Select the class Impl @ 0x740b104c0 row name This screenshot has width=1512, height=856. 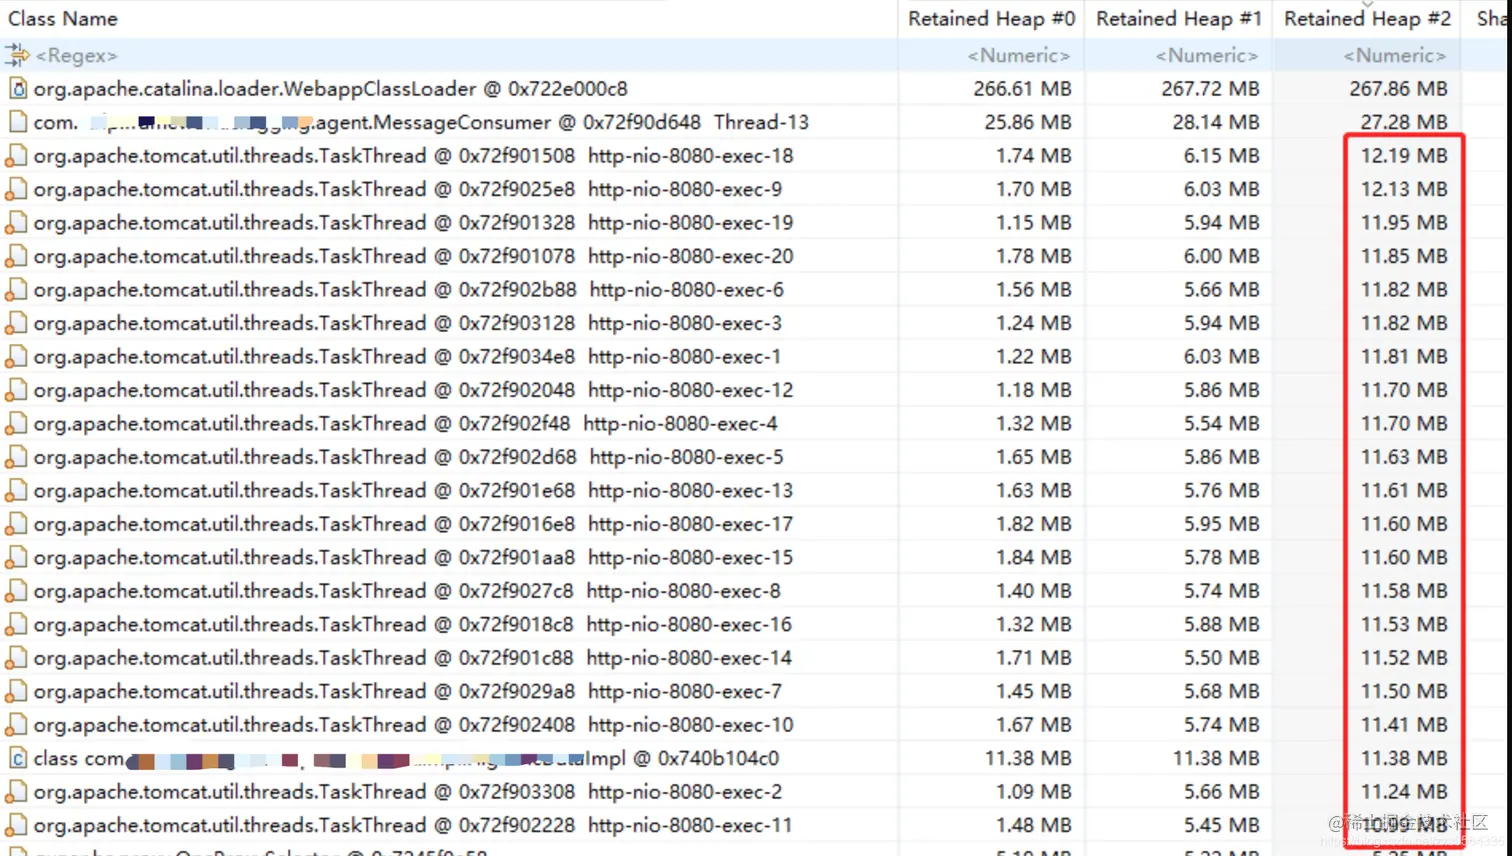(x=406, y=759)
